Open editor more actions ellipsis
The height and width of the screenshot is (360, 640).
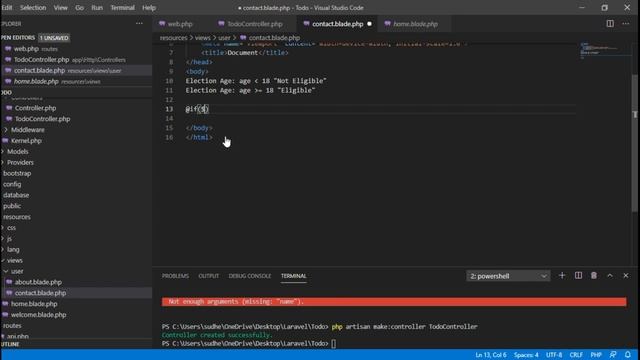click(626, 24)
